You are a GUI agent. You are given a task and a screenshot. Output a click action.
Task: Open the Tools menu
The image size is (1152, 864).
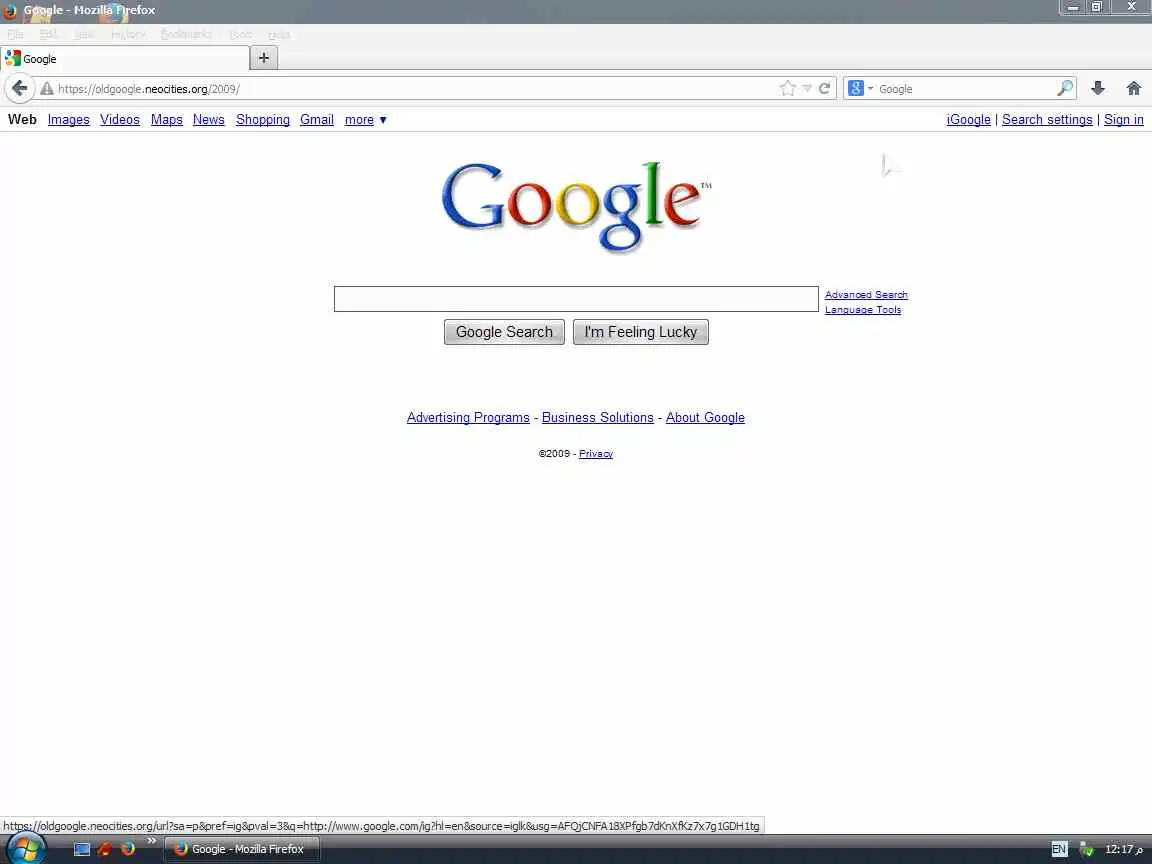click(240, 35)
